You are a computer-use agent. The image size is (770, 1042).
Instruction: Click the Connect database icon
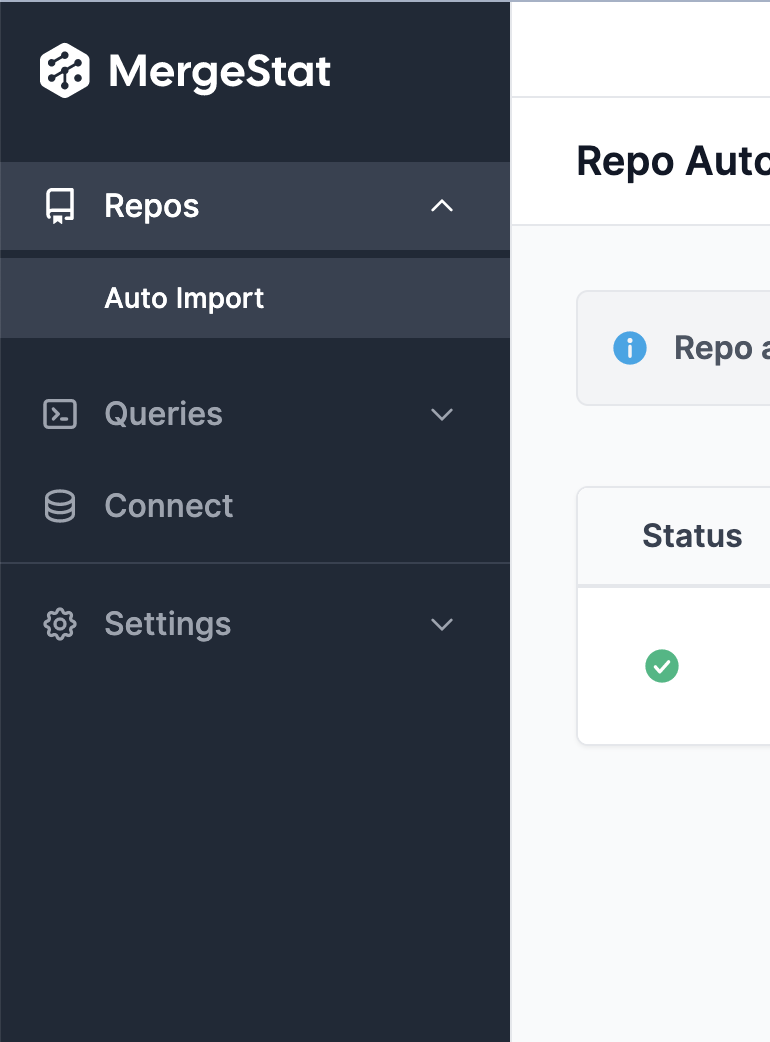pos(59,506)
